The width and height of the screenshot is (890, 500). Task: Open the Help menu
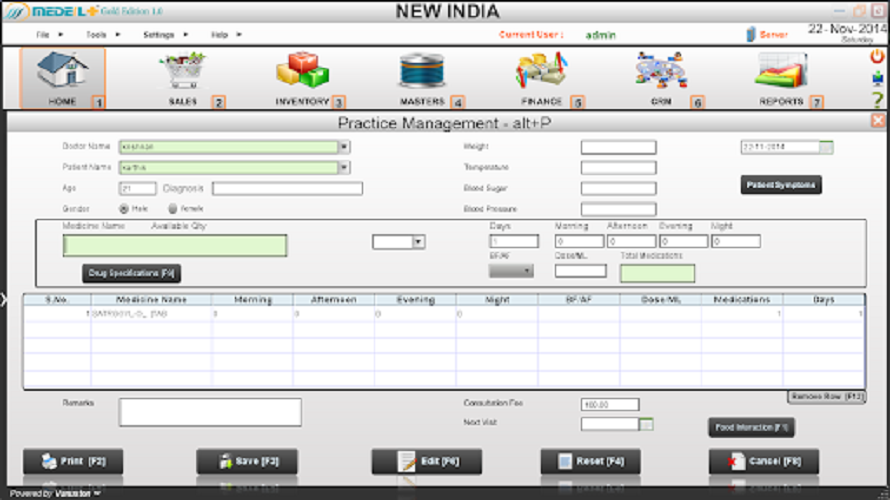(220, 35)
